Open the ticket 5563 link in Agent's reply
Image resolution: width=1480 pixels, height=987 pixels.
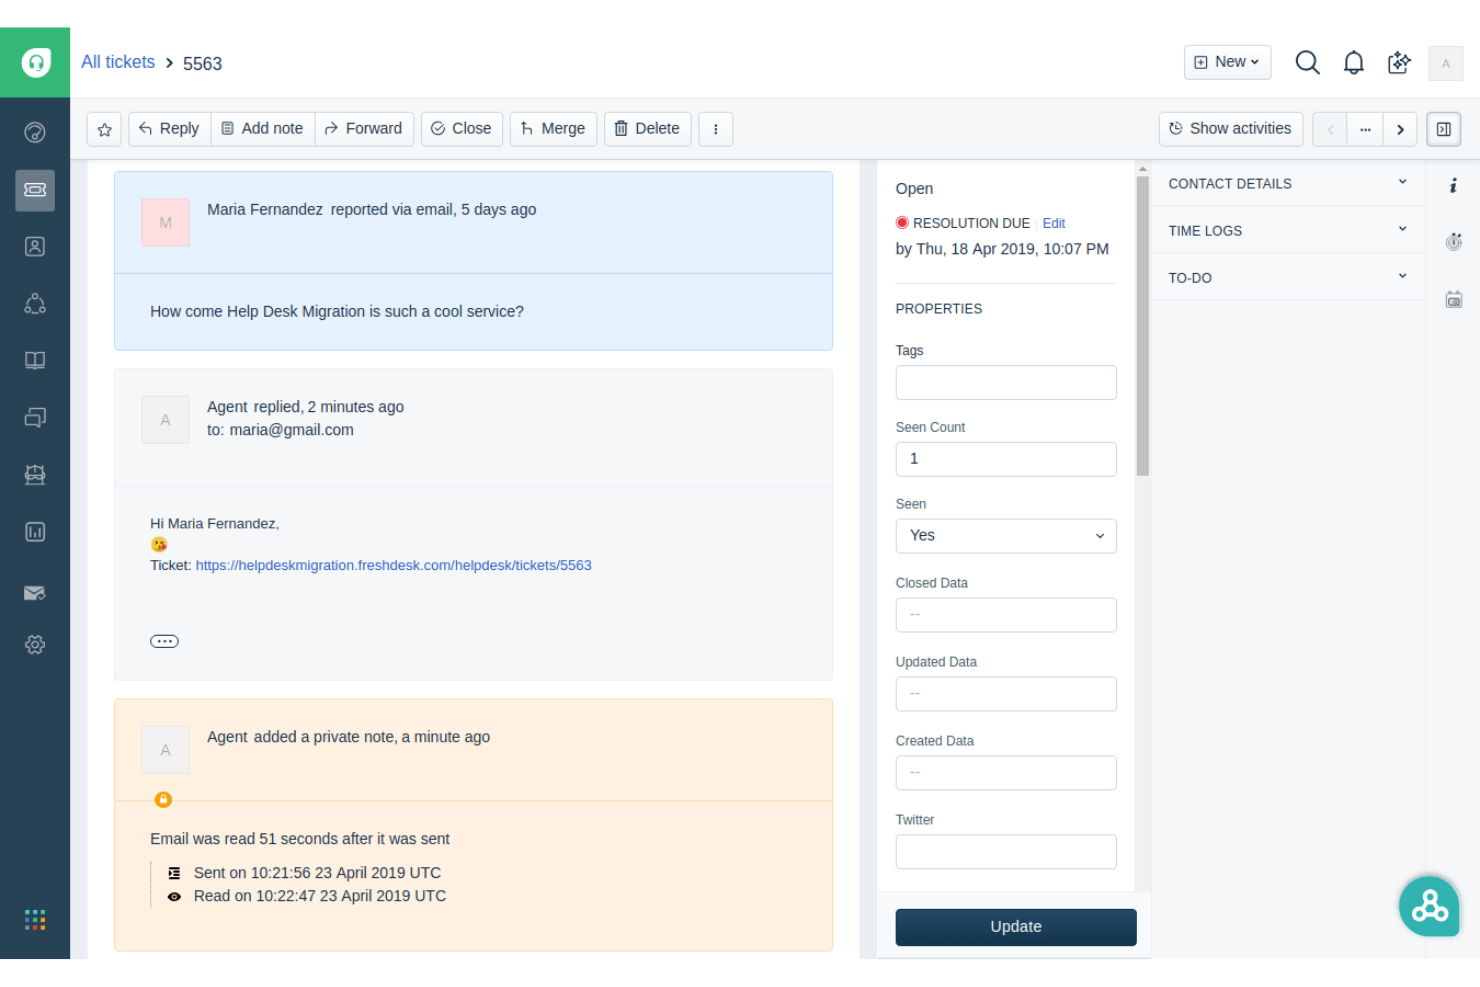tap(393, 565)
